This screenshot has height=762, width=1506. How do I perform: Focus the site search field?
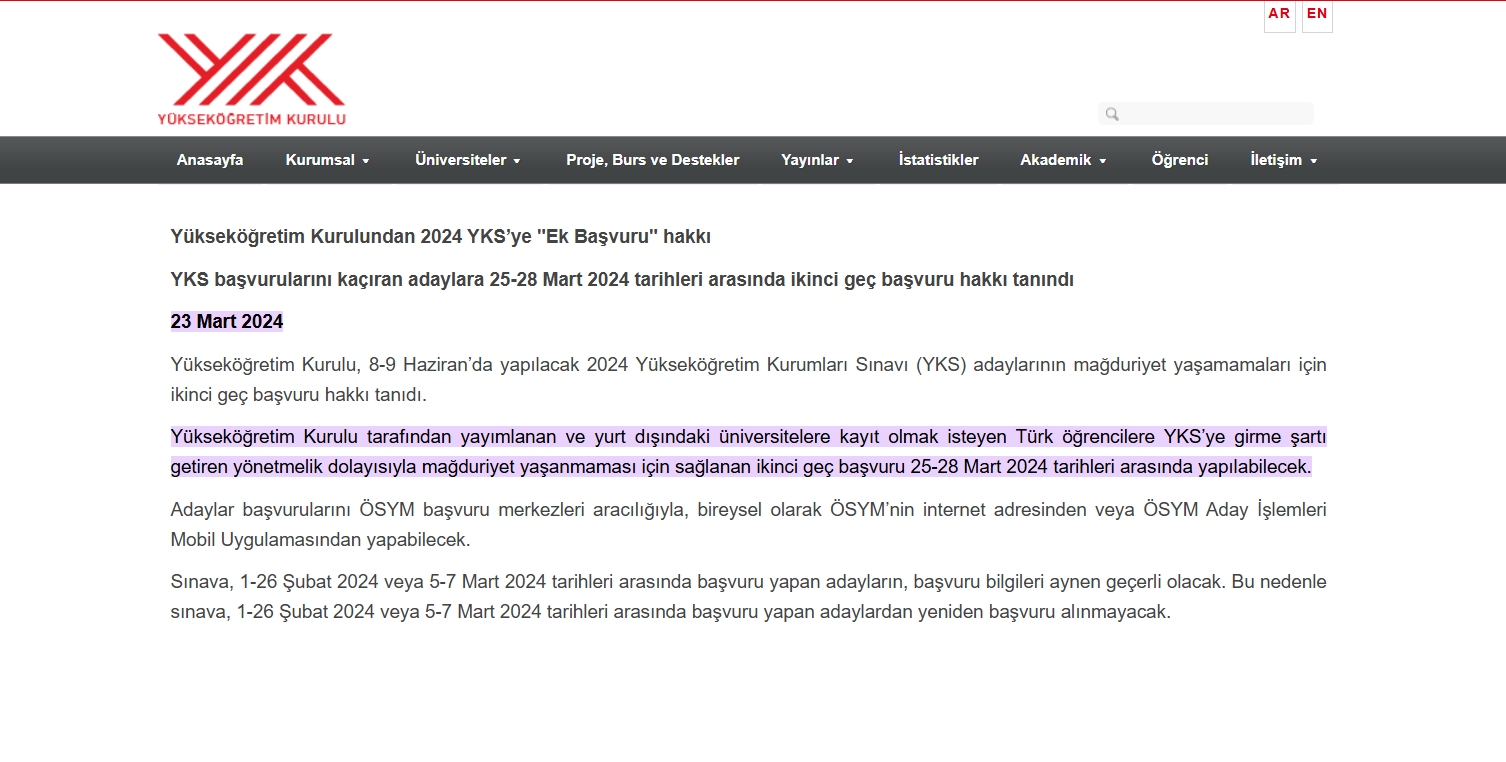(x=1206, y=114)
